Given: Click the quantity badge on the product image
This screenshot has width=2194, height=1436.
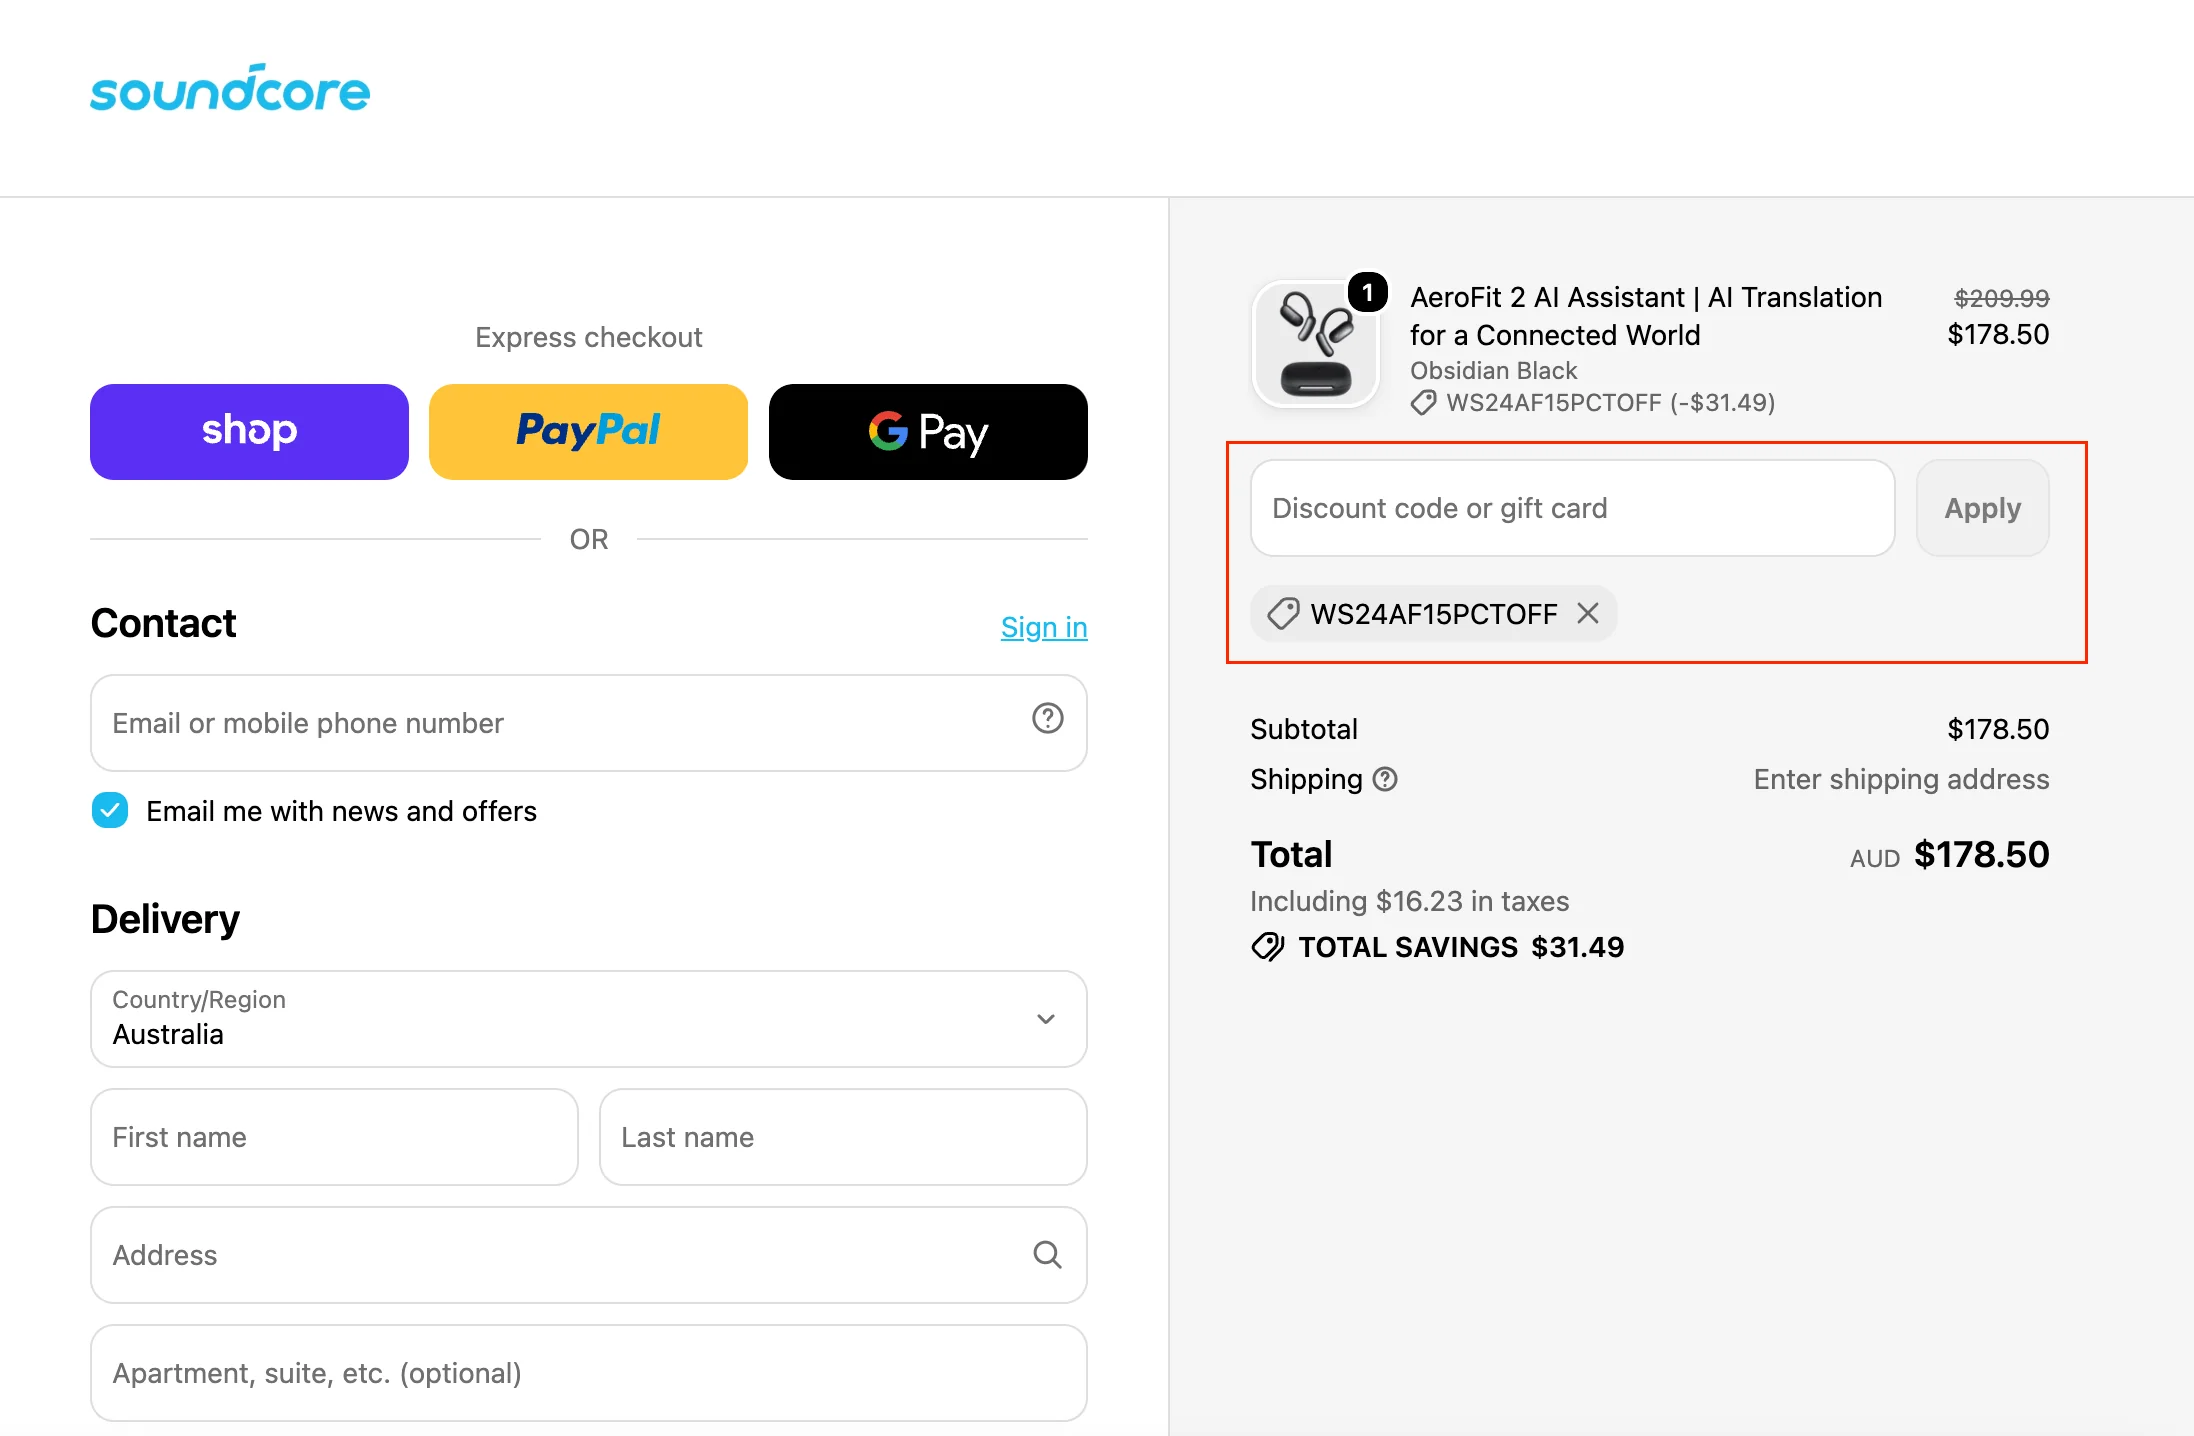Looking at the screenshot, I should click(x=1368, y=292).
